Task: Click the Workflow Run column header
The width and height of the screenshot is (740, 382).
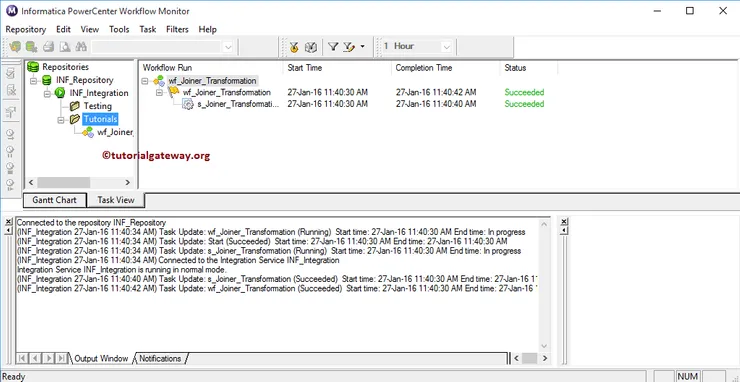Action: (210, 68)
